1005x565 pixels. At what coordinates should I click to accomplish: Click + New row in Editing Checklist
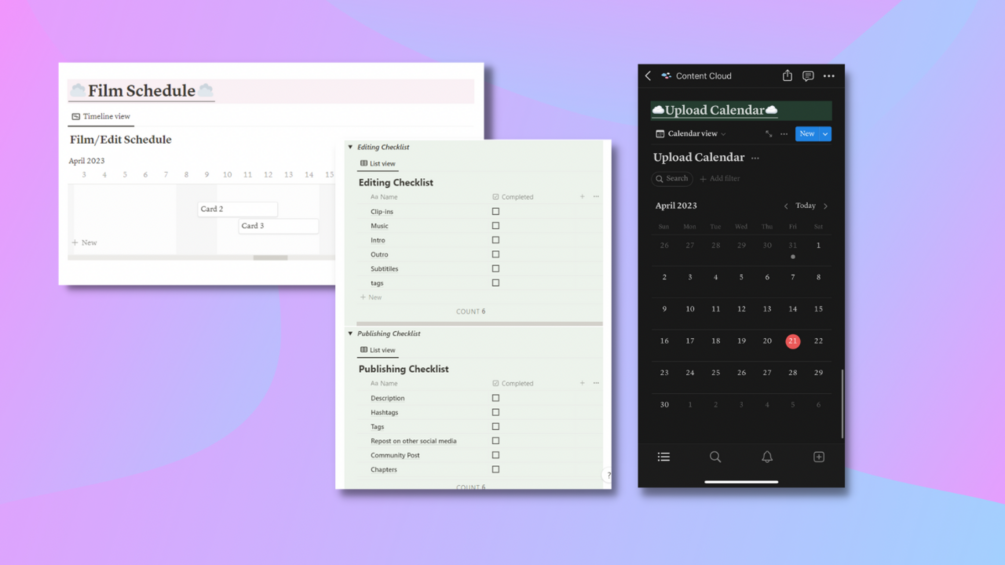[x=371, y=297]
